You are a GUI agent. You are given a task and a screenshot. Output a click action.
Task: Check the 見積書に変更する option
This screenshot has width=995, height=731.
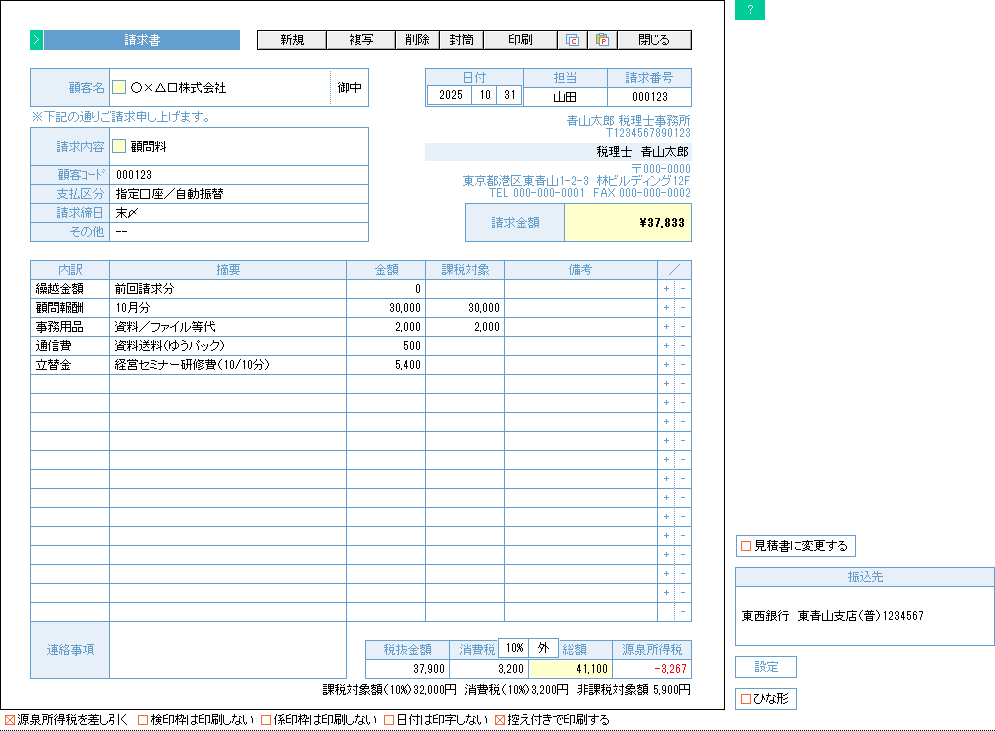pos(745,546)
